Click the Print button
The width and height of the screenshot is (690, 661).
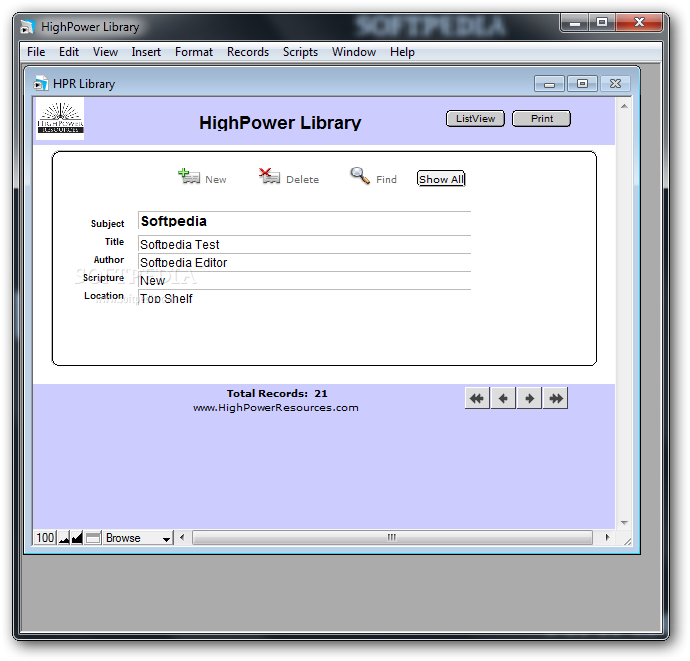[542, 118]
